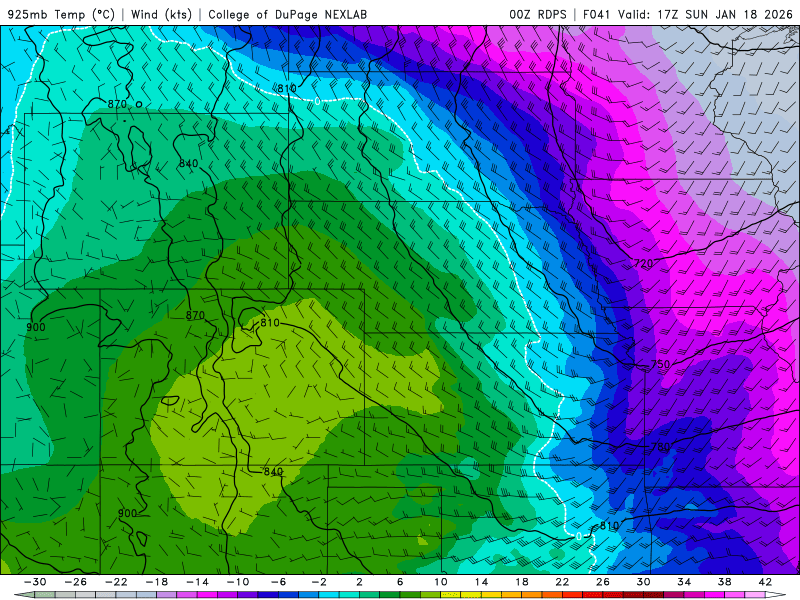Click the "F041" forecast hour text
The width and height of the screenshot is (800, 600).
[x=596, y=14]
